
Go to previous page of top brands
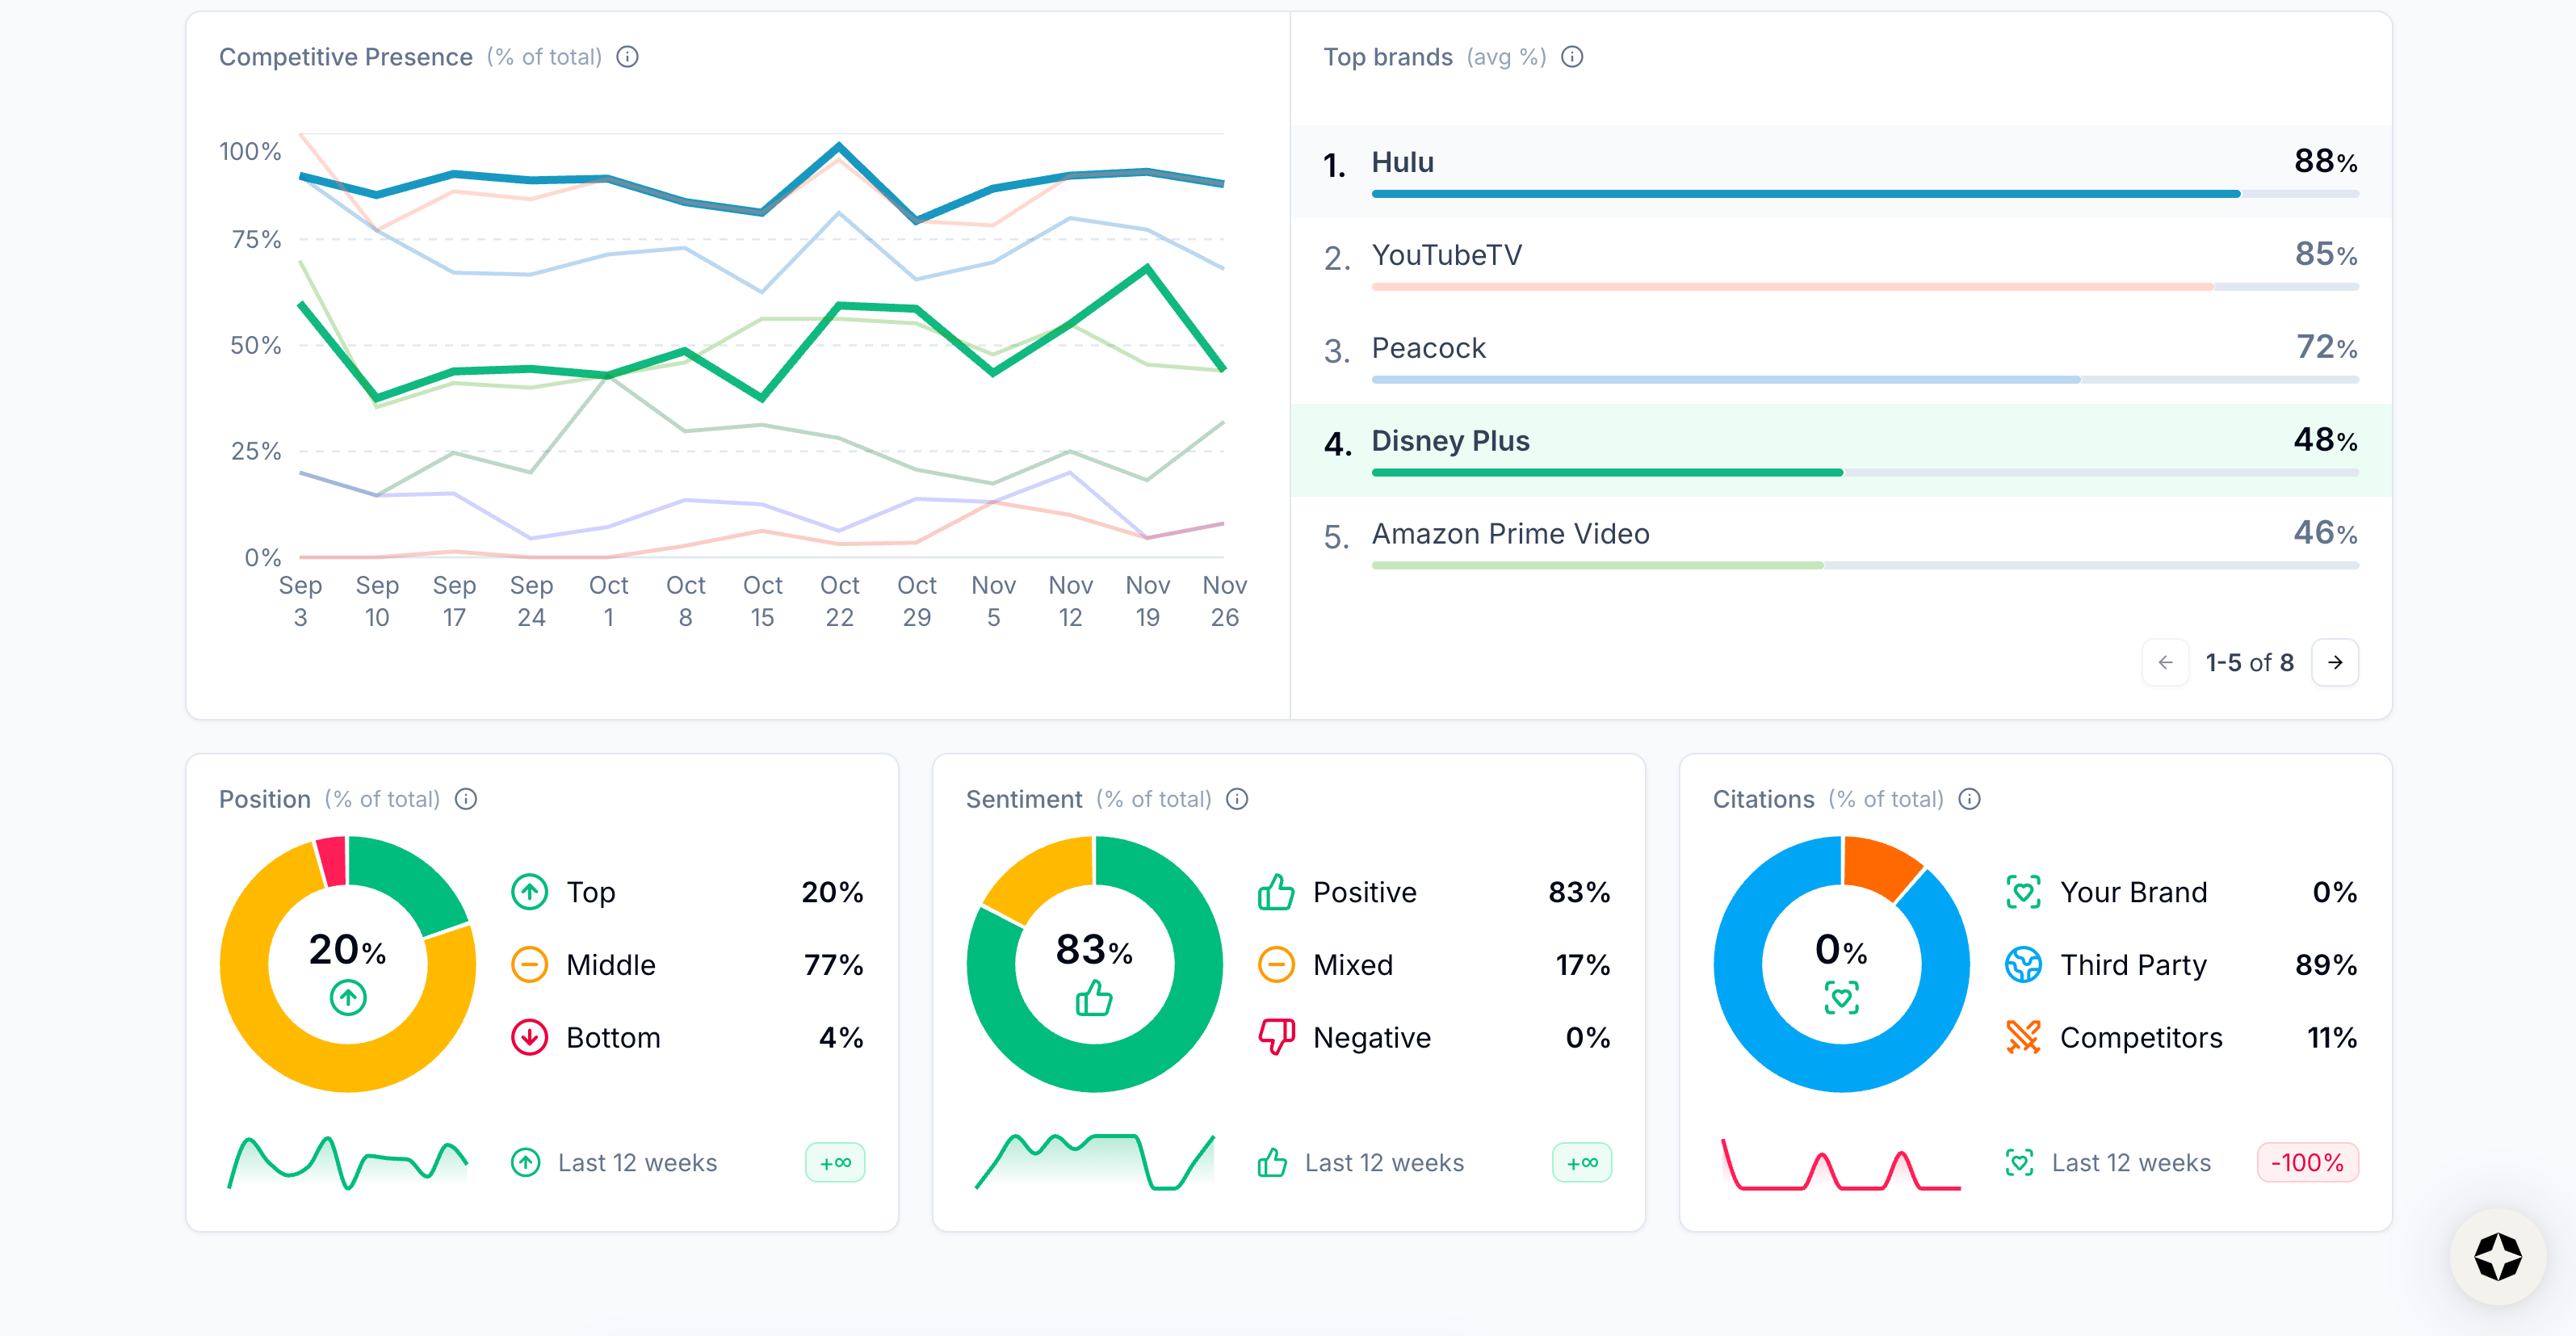2165,662
